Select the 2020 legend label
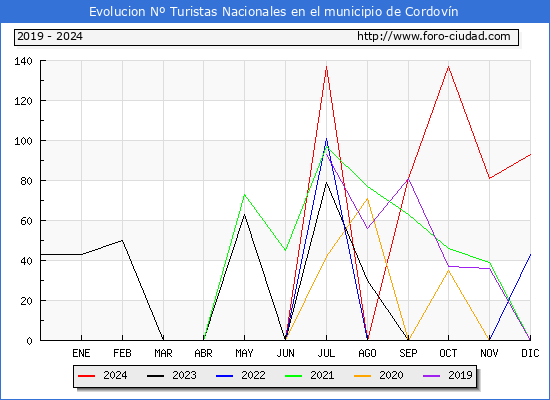Viewport: 550px width, 400px height. [391, 375]
